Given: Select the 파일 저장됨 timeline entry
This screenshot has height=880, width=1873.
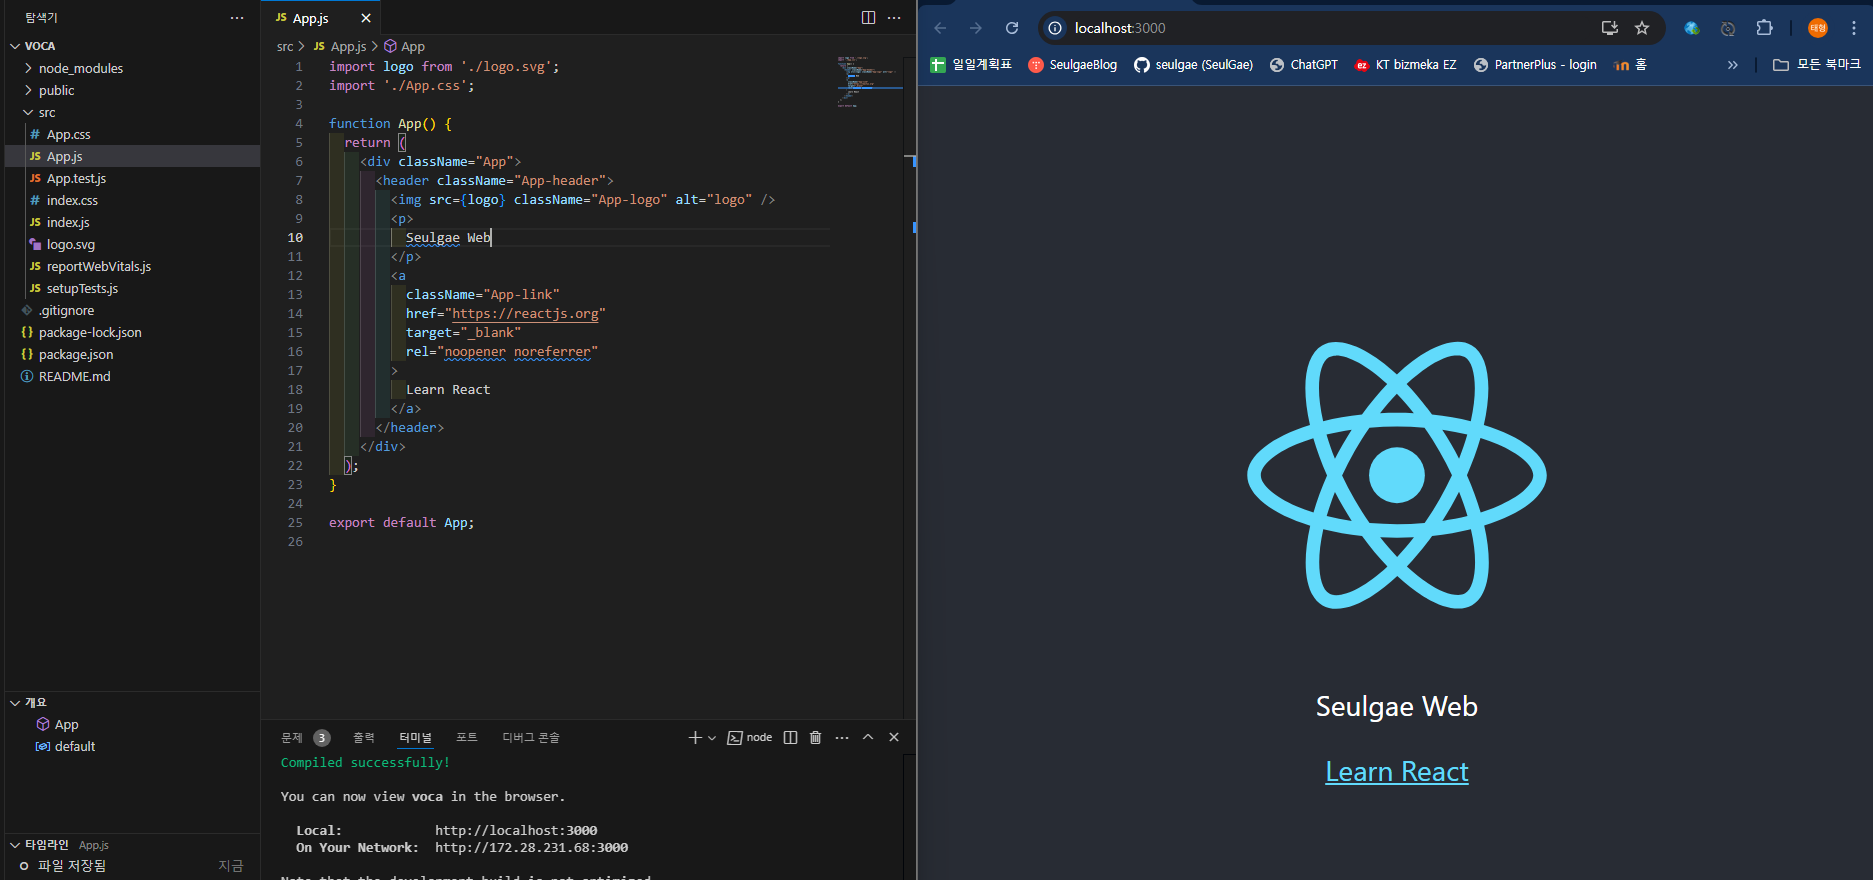Looking at the screenshot, I should (x=132, y=866).
